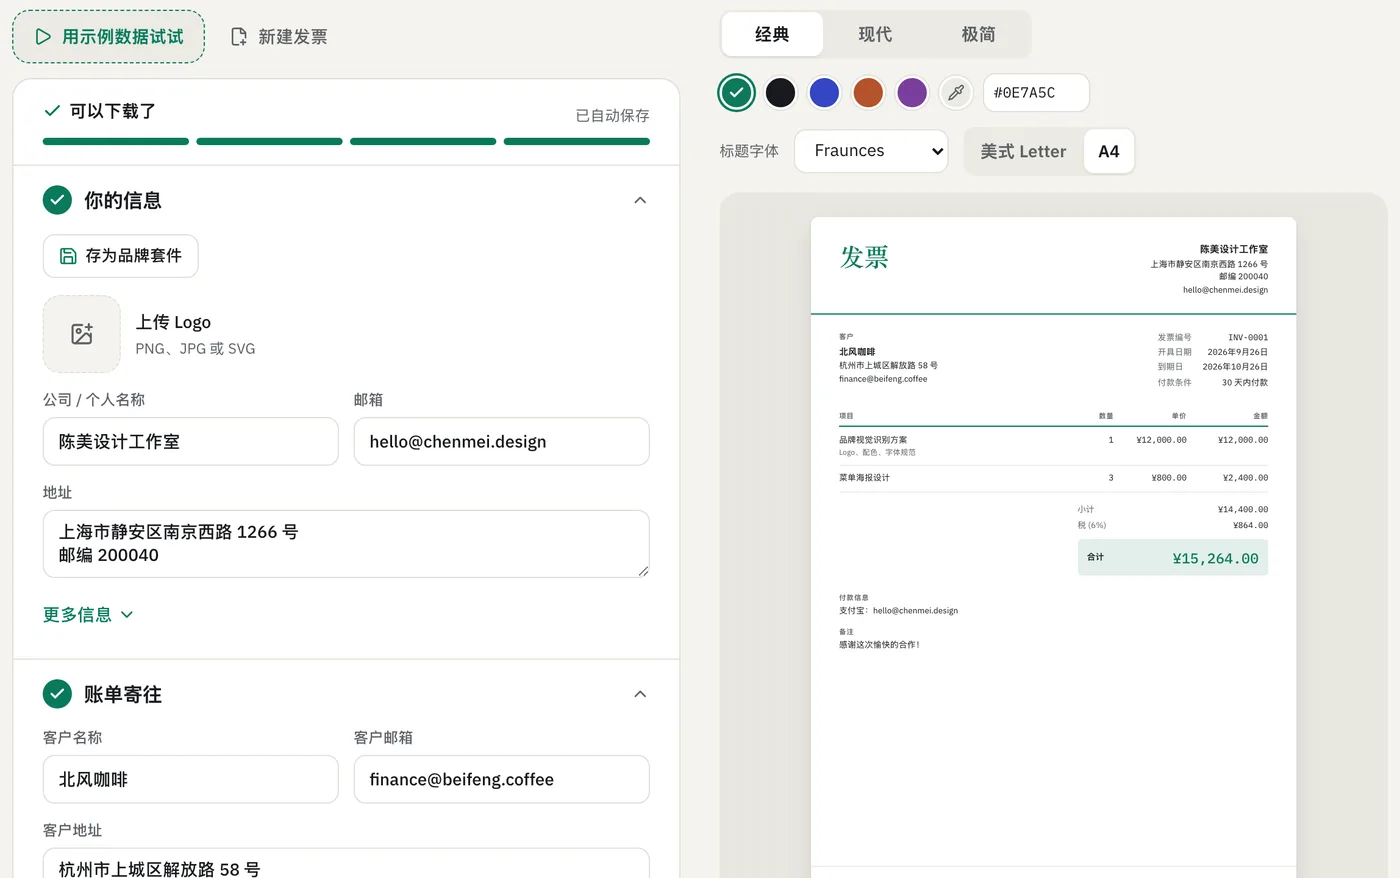Click the first segment of the progress bar

[x=116, y=142]
